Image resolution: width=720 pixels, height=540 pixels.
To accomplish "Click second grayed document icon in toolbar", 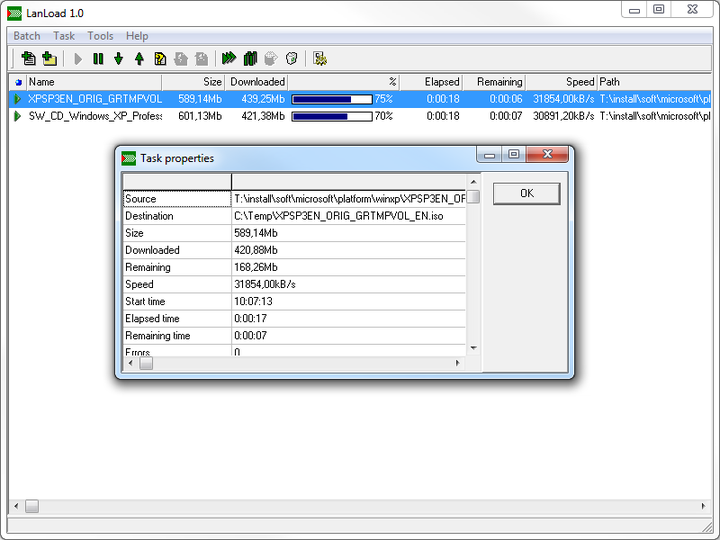I will click(202, 59).
